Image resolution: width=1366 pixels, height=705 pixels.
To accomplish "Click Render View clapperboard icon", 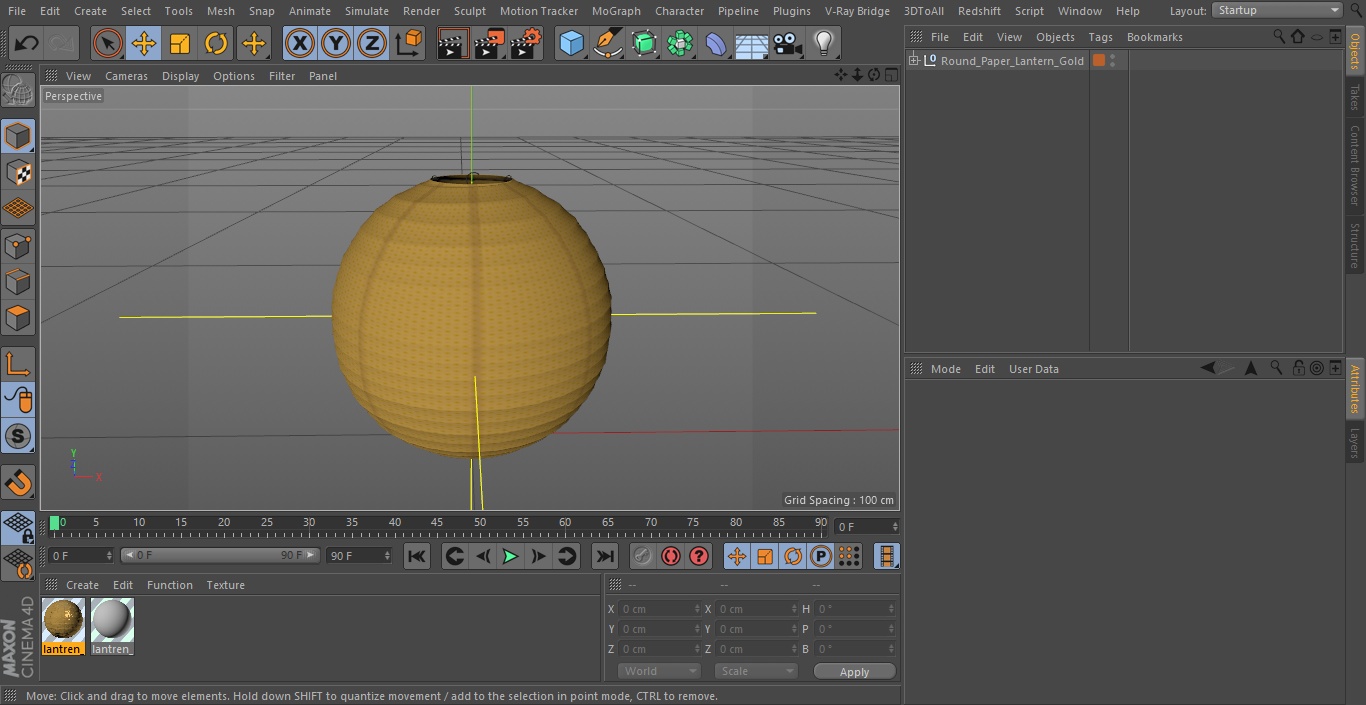I will [453, 44].
